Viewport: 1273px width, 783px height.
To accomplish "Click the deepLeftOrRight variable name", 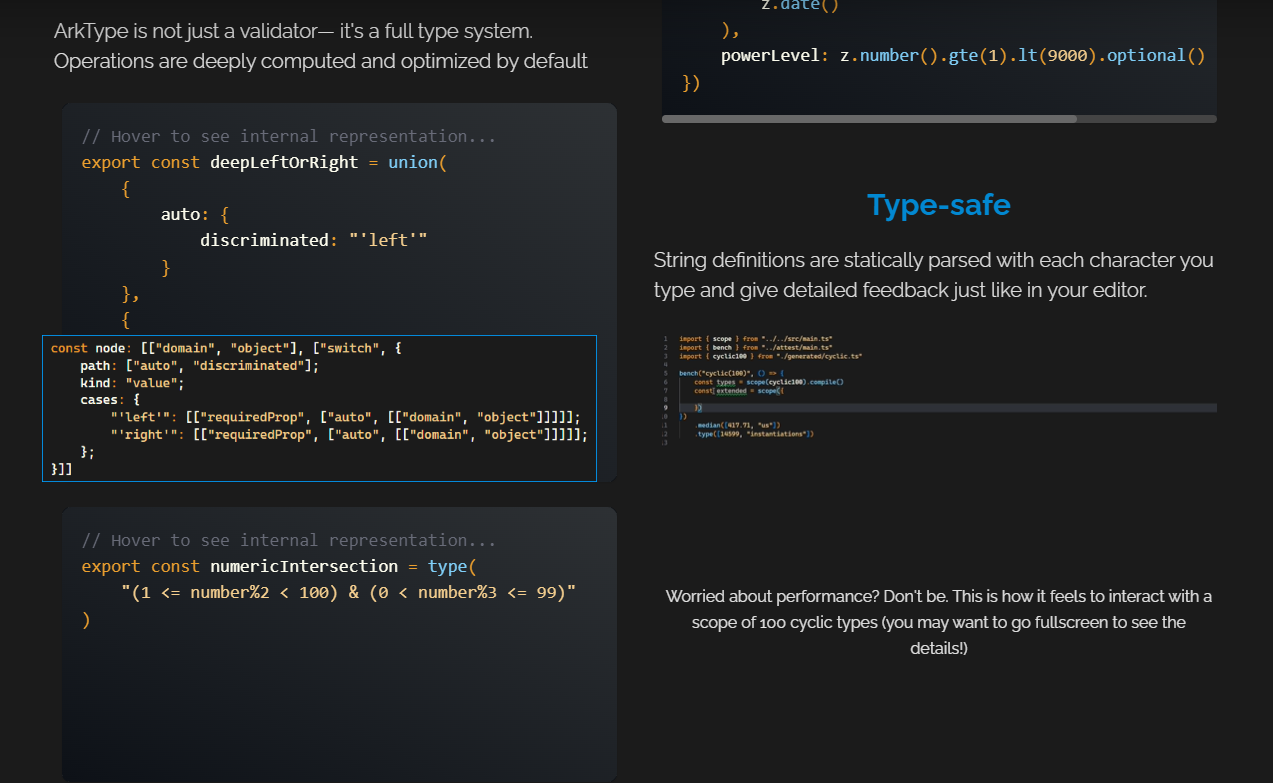I will click(x=284, y=162).
